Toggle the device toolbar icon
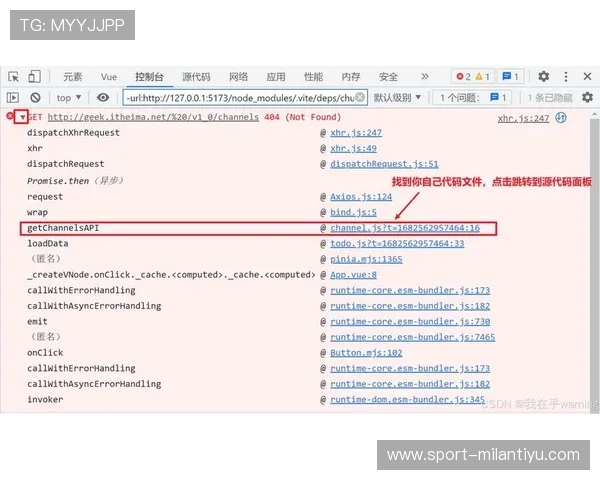Screen dimensions: 600x480 [35, 77]
